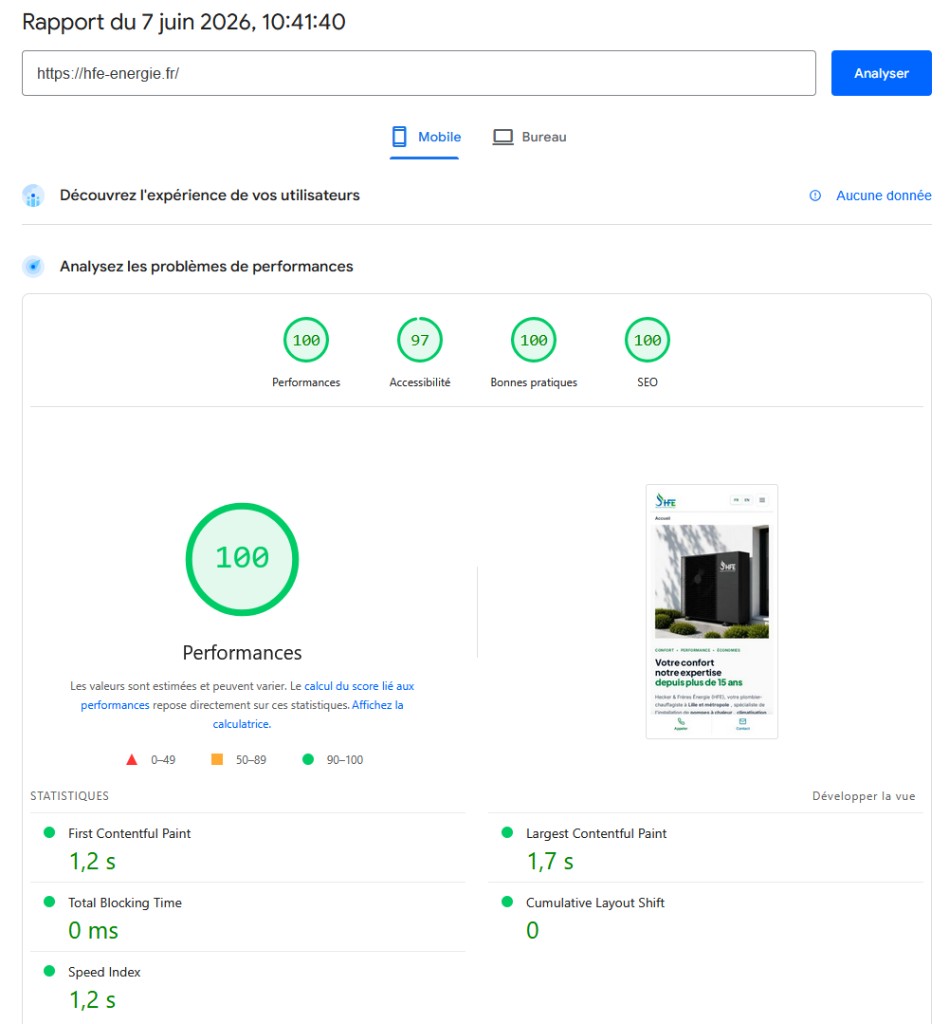Open the Aucune donnée link
Viewport: 949px width, 1024px height.
[x=883, y=195]
